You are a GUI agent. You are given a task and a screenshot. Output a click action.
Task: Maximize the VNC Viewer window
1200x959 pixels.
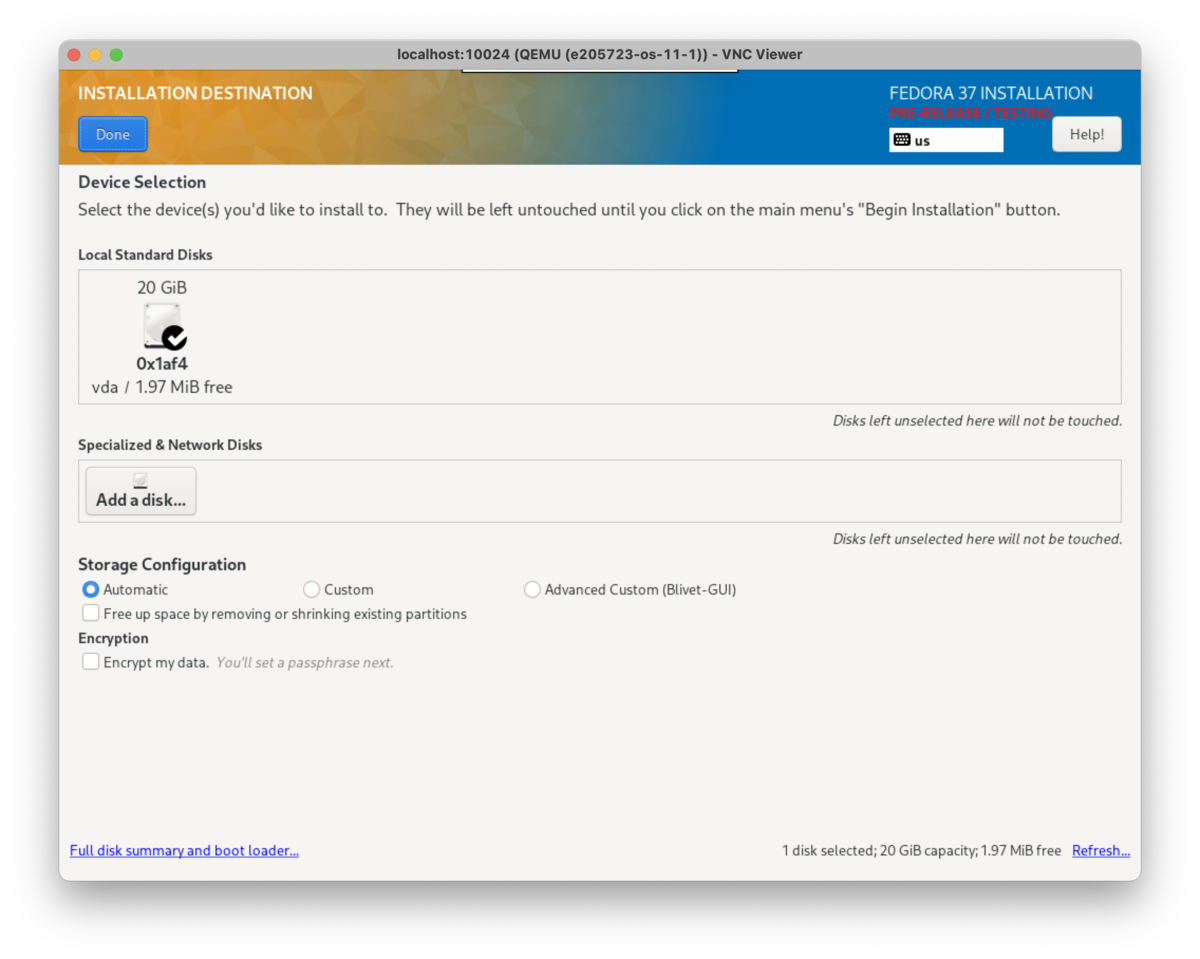click(116, 55)
